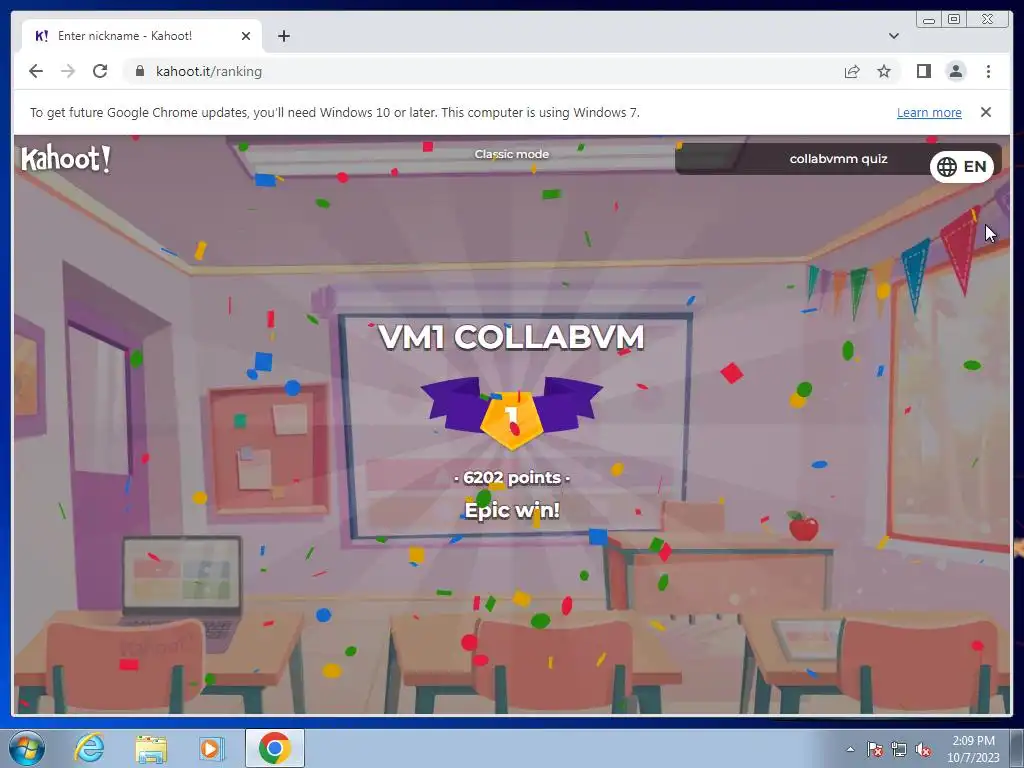Viewport: 1024px width, 768px height.
Task: Click the 6202 points text
Action: (x=511, y=477)
